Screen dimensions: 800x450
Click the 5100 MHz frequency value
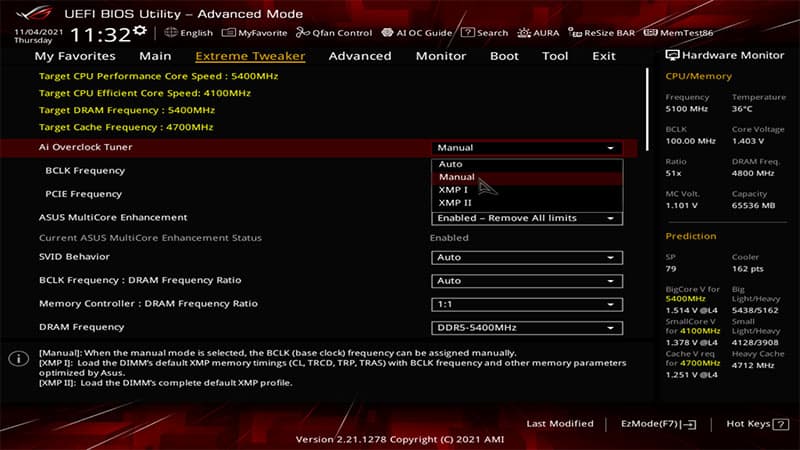click(686, 109)
